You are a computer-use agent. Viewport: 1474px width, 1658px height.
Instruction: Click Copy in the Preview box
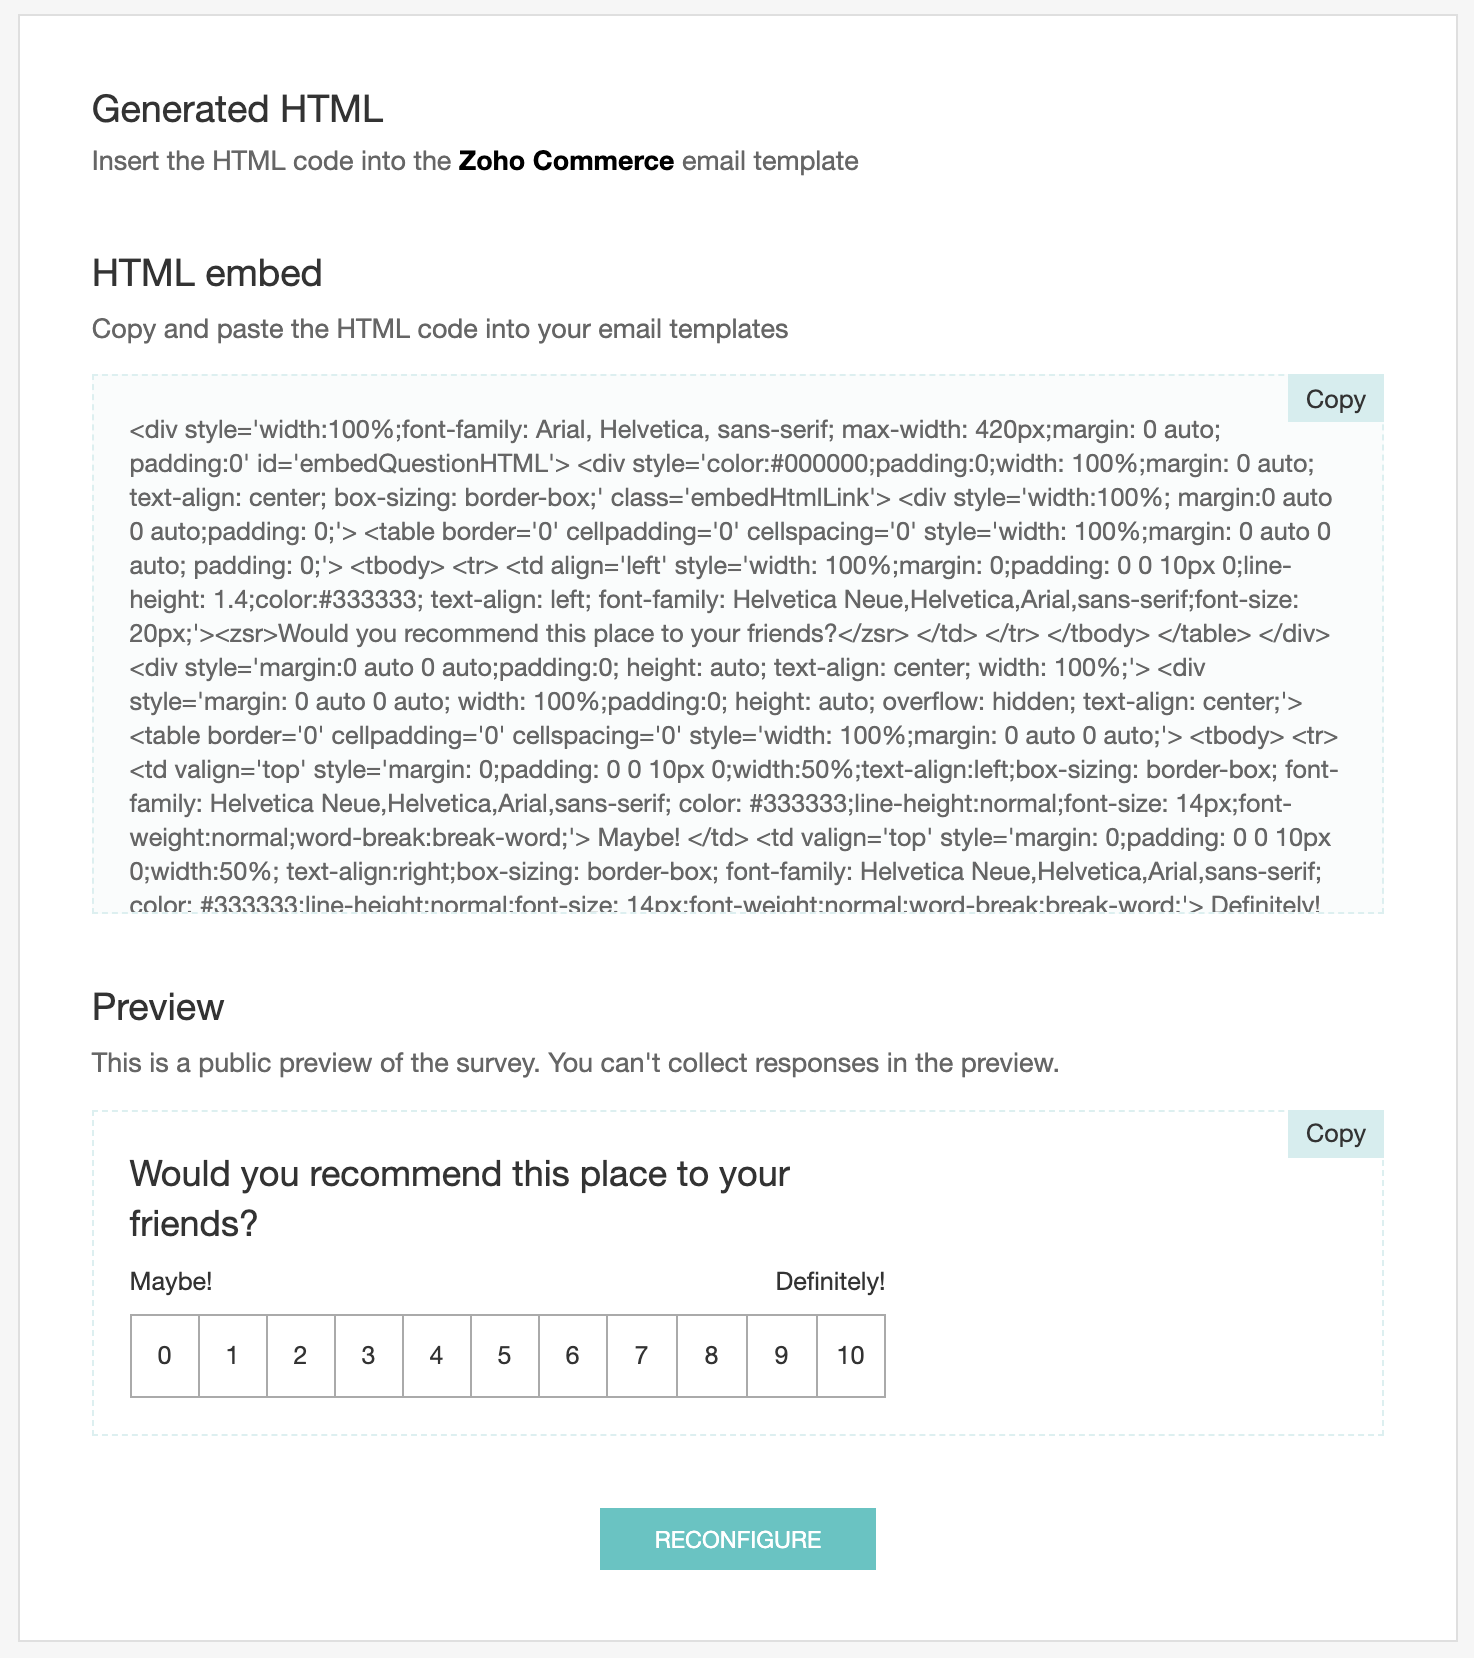click(x=1335, y=1133)
